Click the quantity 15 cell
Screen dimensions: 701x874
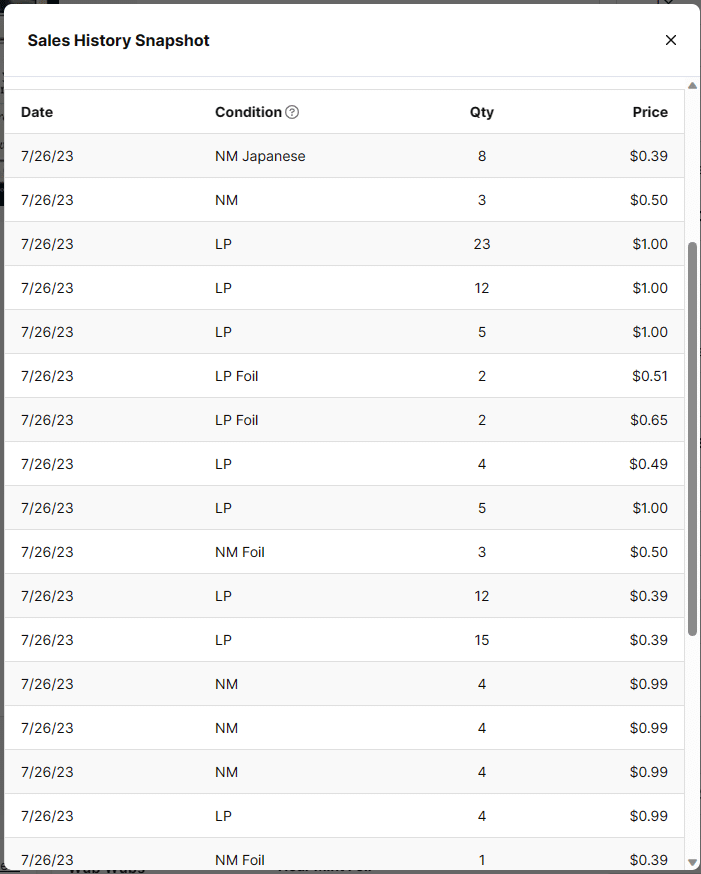pyautogui.click(x=482, y=640)
